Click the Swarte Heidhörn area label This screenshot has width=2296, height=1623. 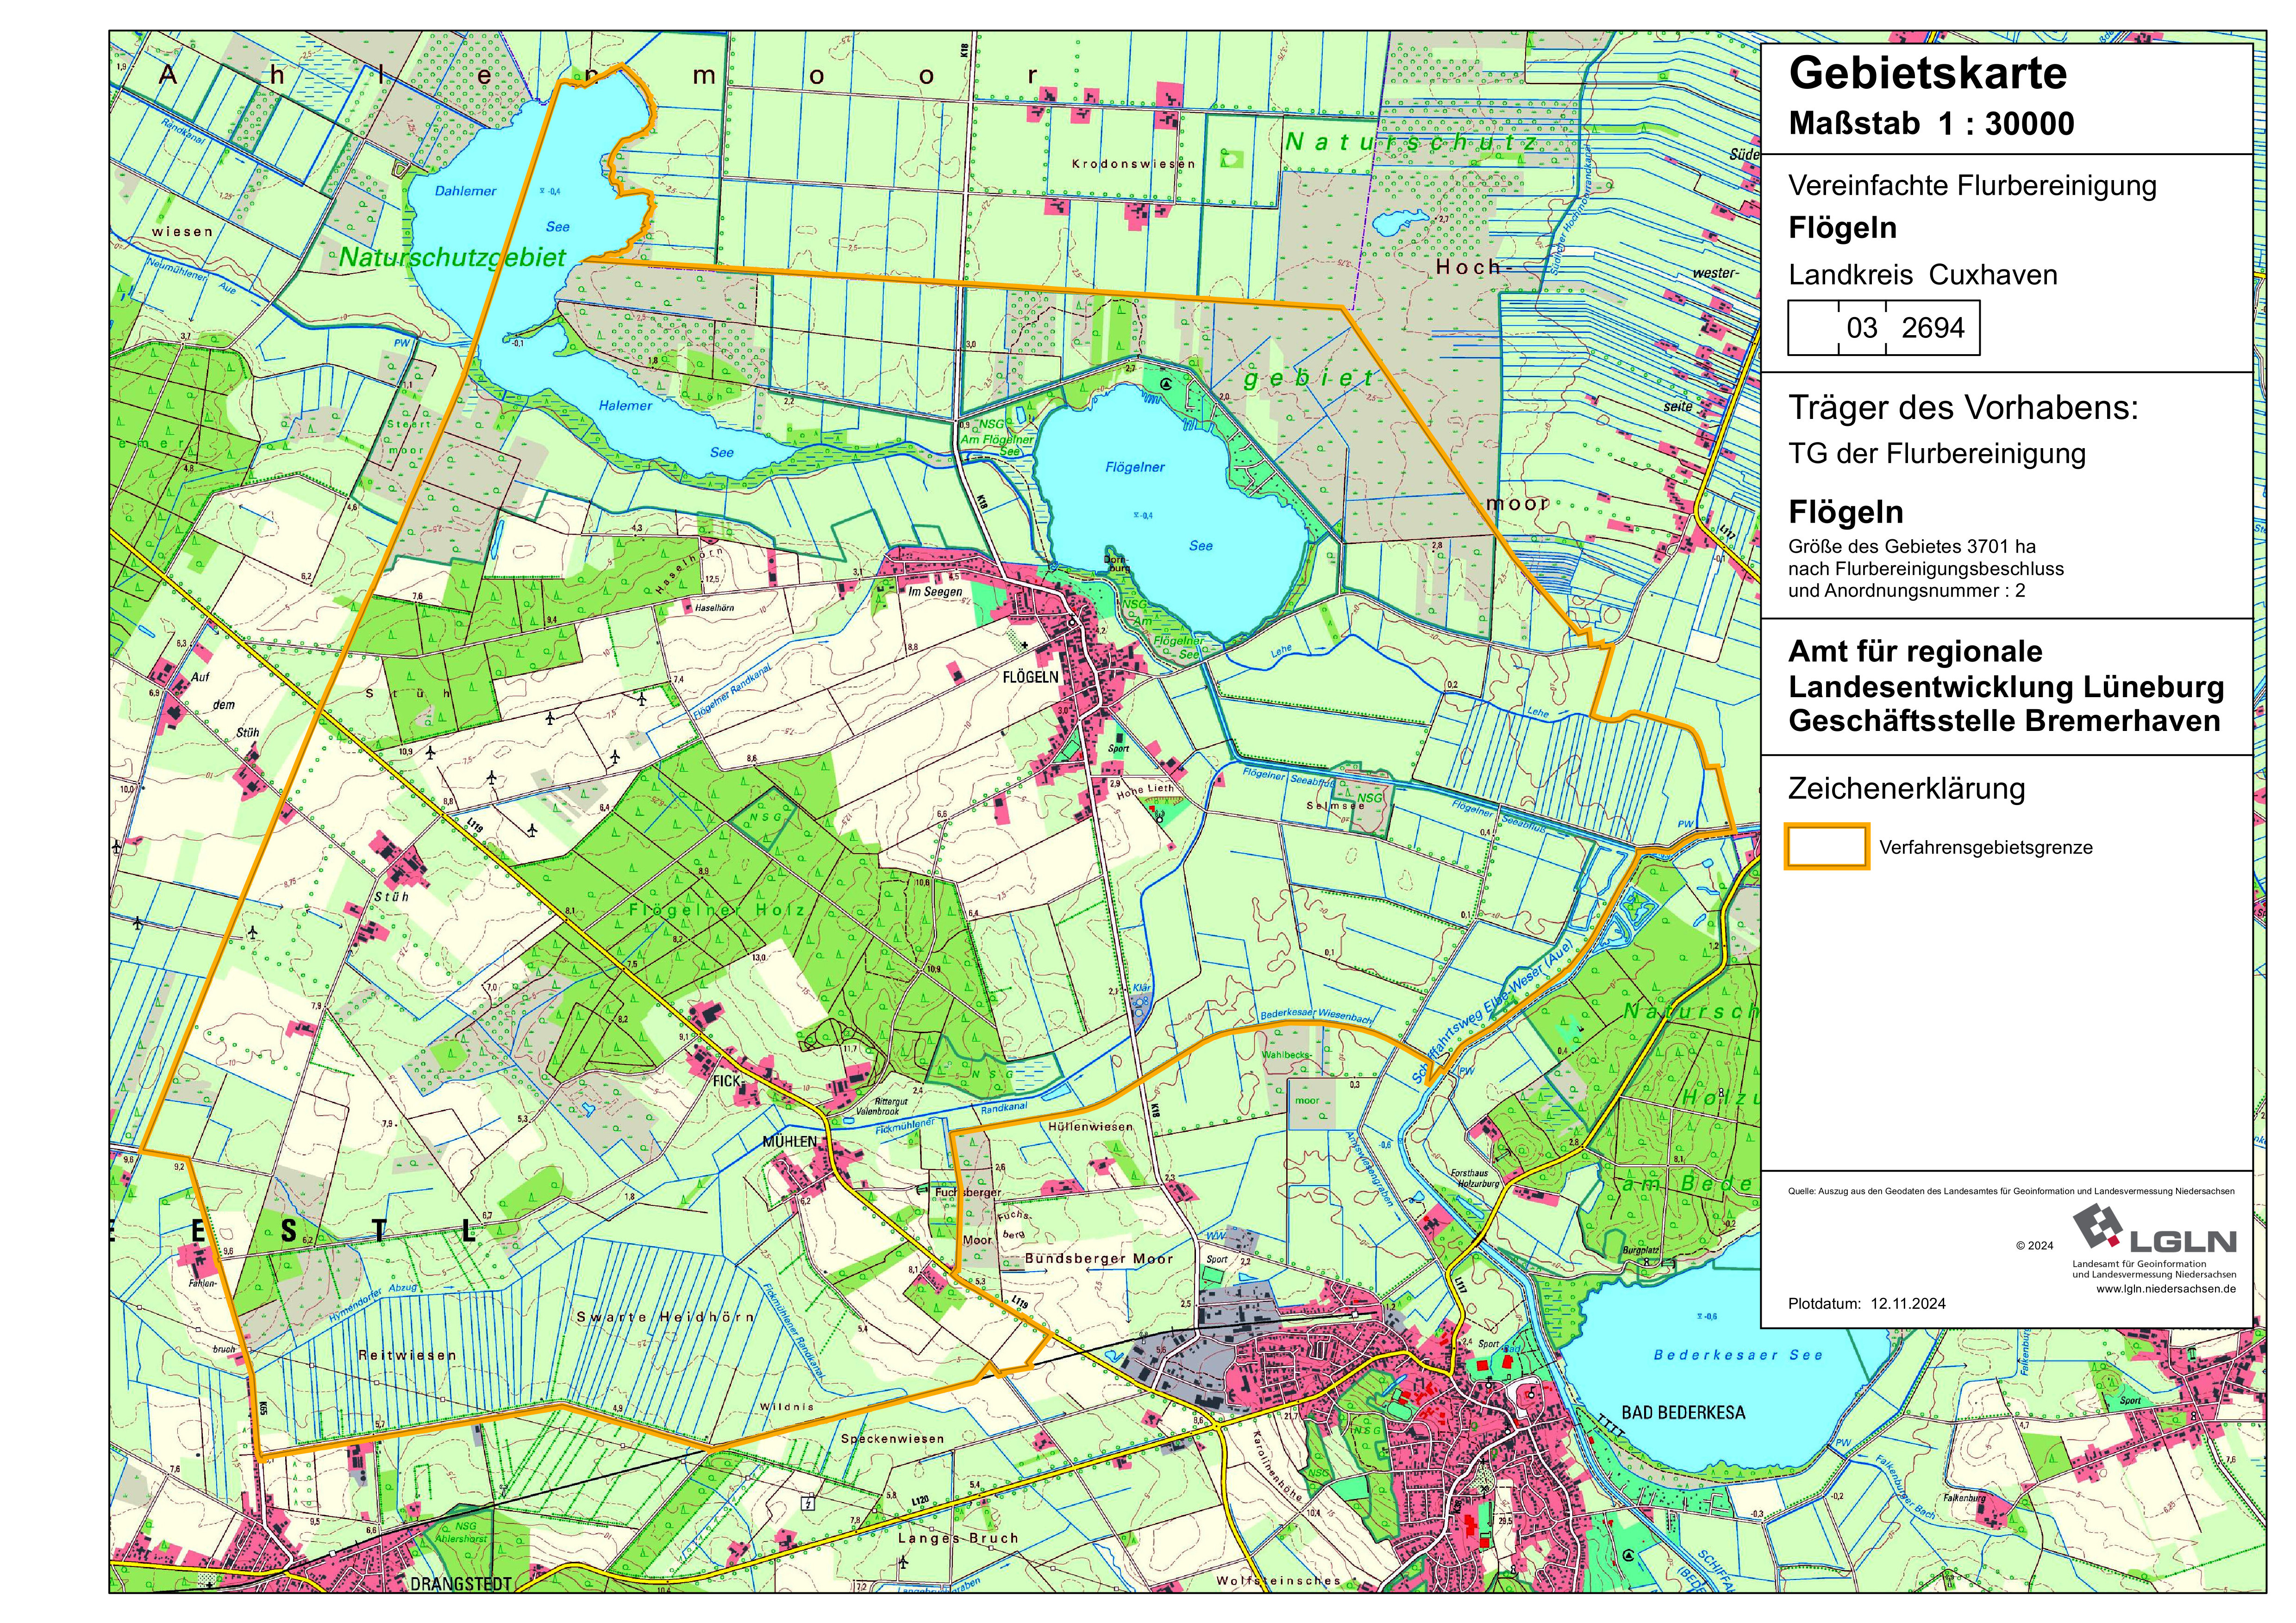point(665,1317)
